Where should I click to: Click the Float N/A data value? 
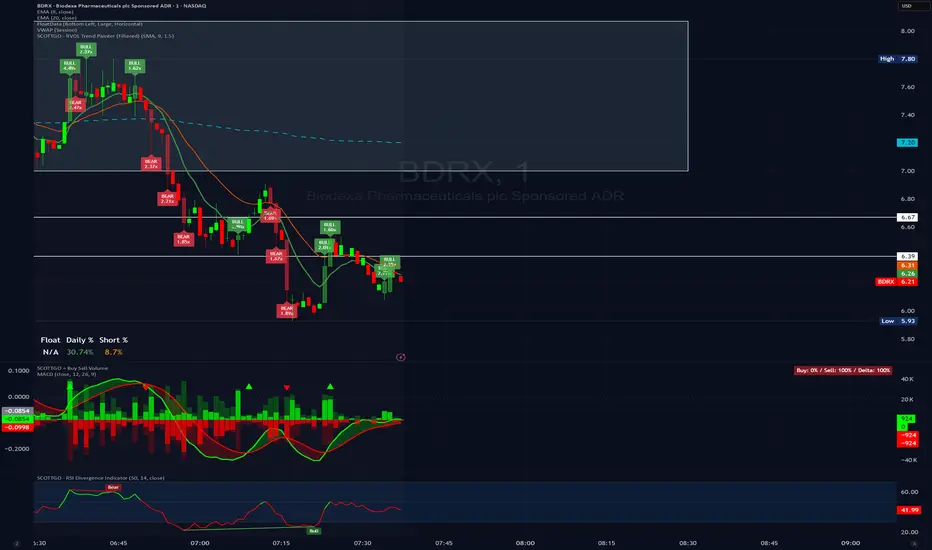coord(51,352)
